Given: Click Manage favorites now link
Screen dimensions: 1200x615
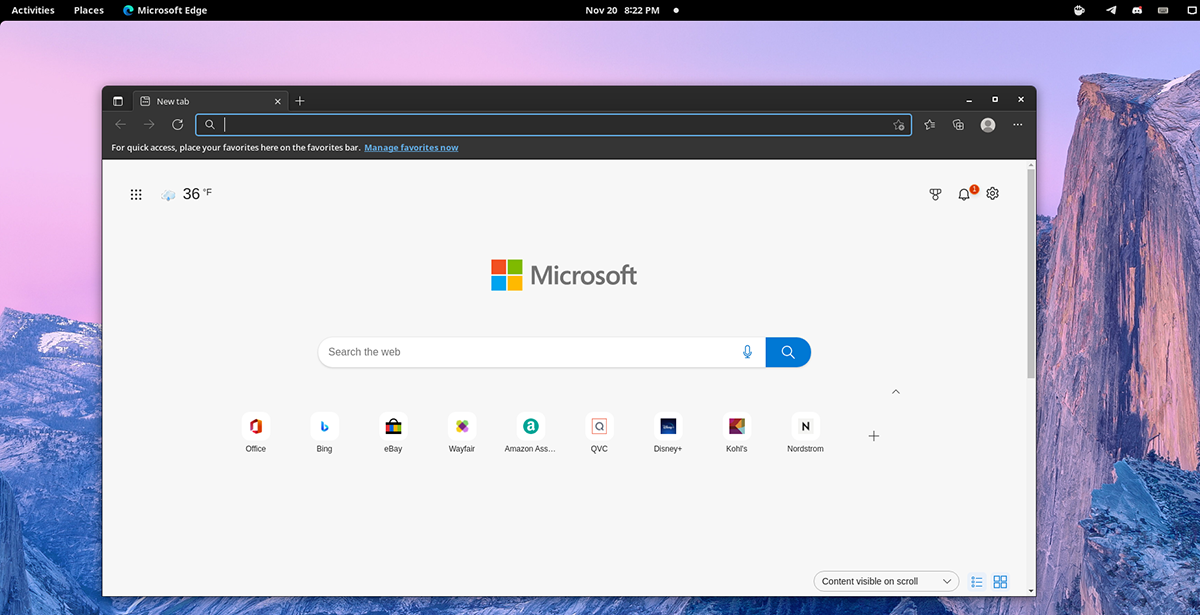Looking at the screenshot, I should (411, 148).
